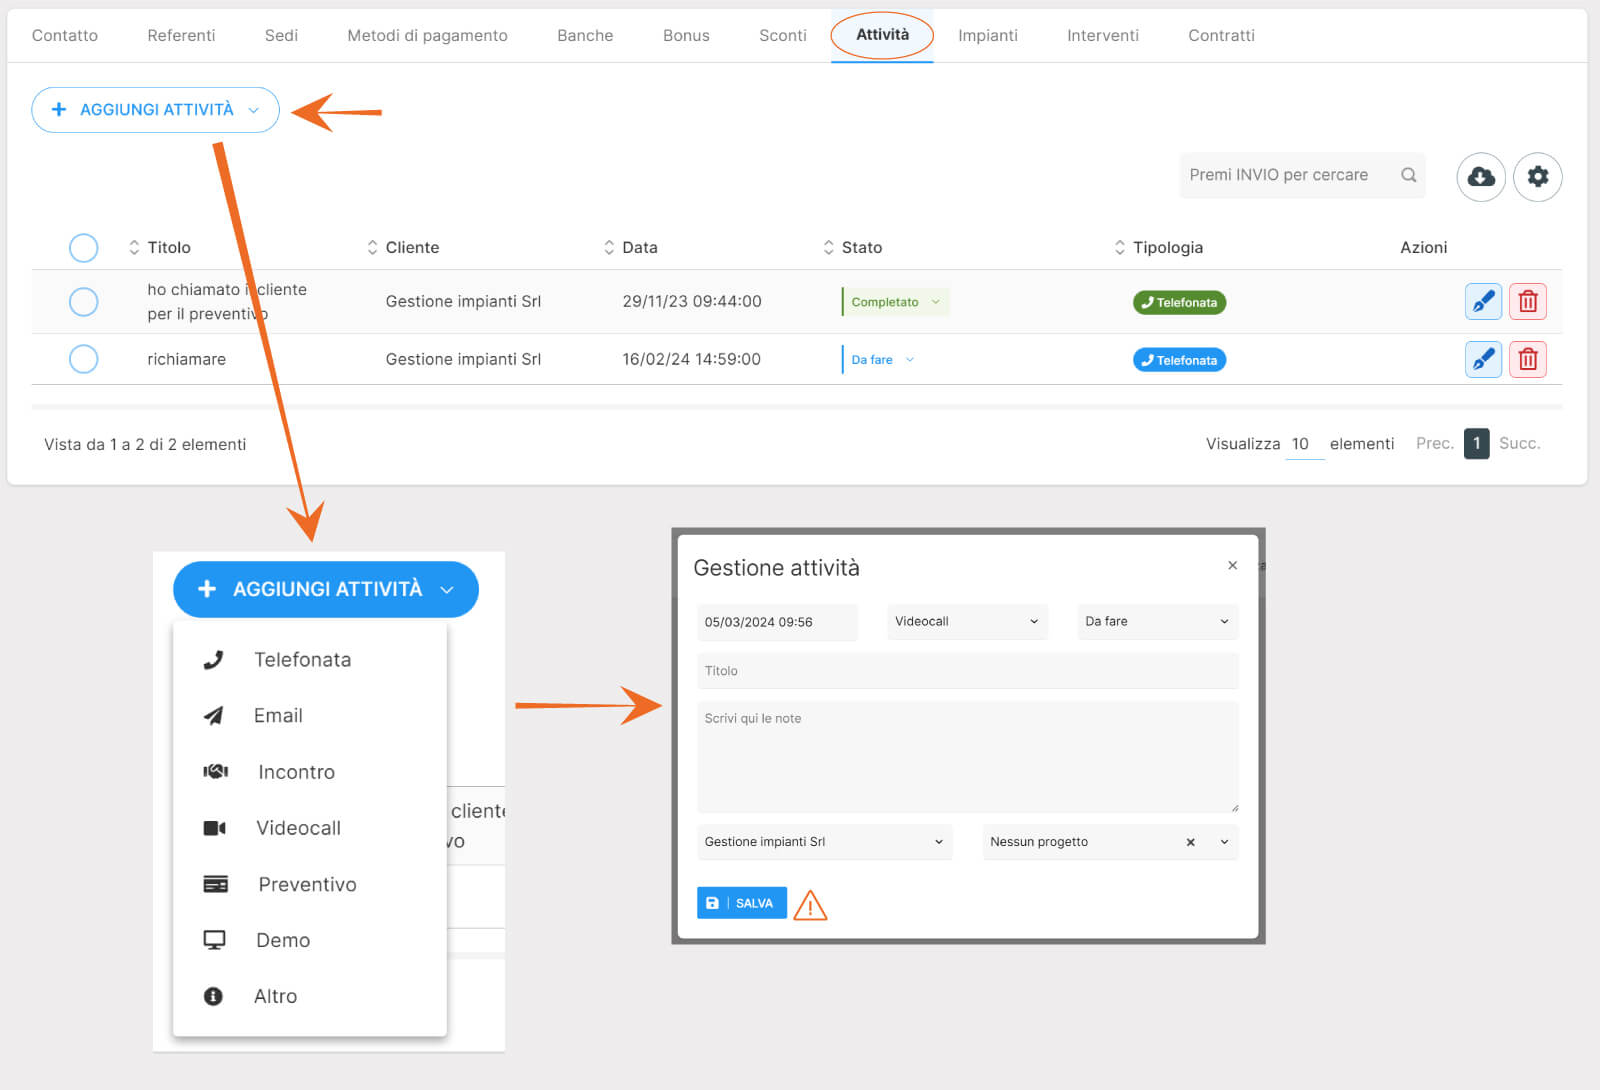
Task: Click the cloud download export icon
Action: point(1481,177)
